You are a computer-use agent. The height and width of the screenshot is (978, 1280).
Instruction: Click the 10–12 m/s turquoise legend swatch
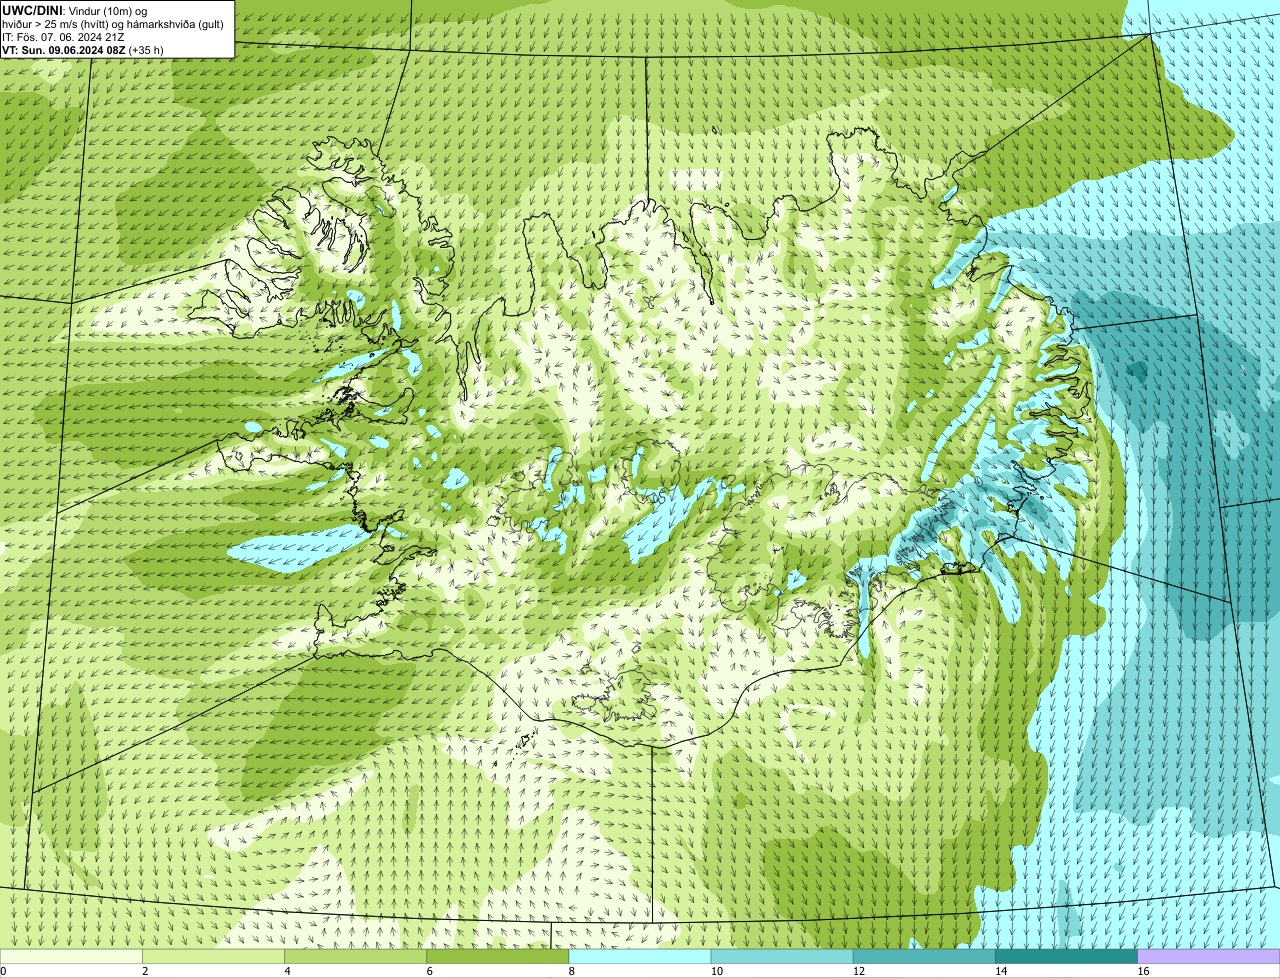[782, 956]
